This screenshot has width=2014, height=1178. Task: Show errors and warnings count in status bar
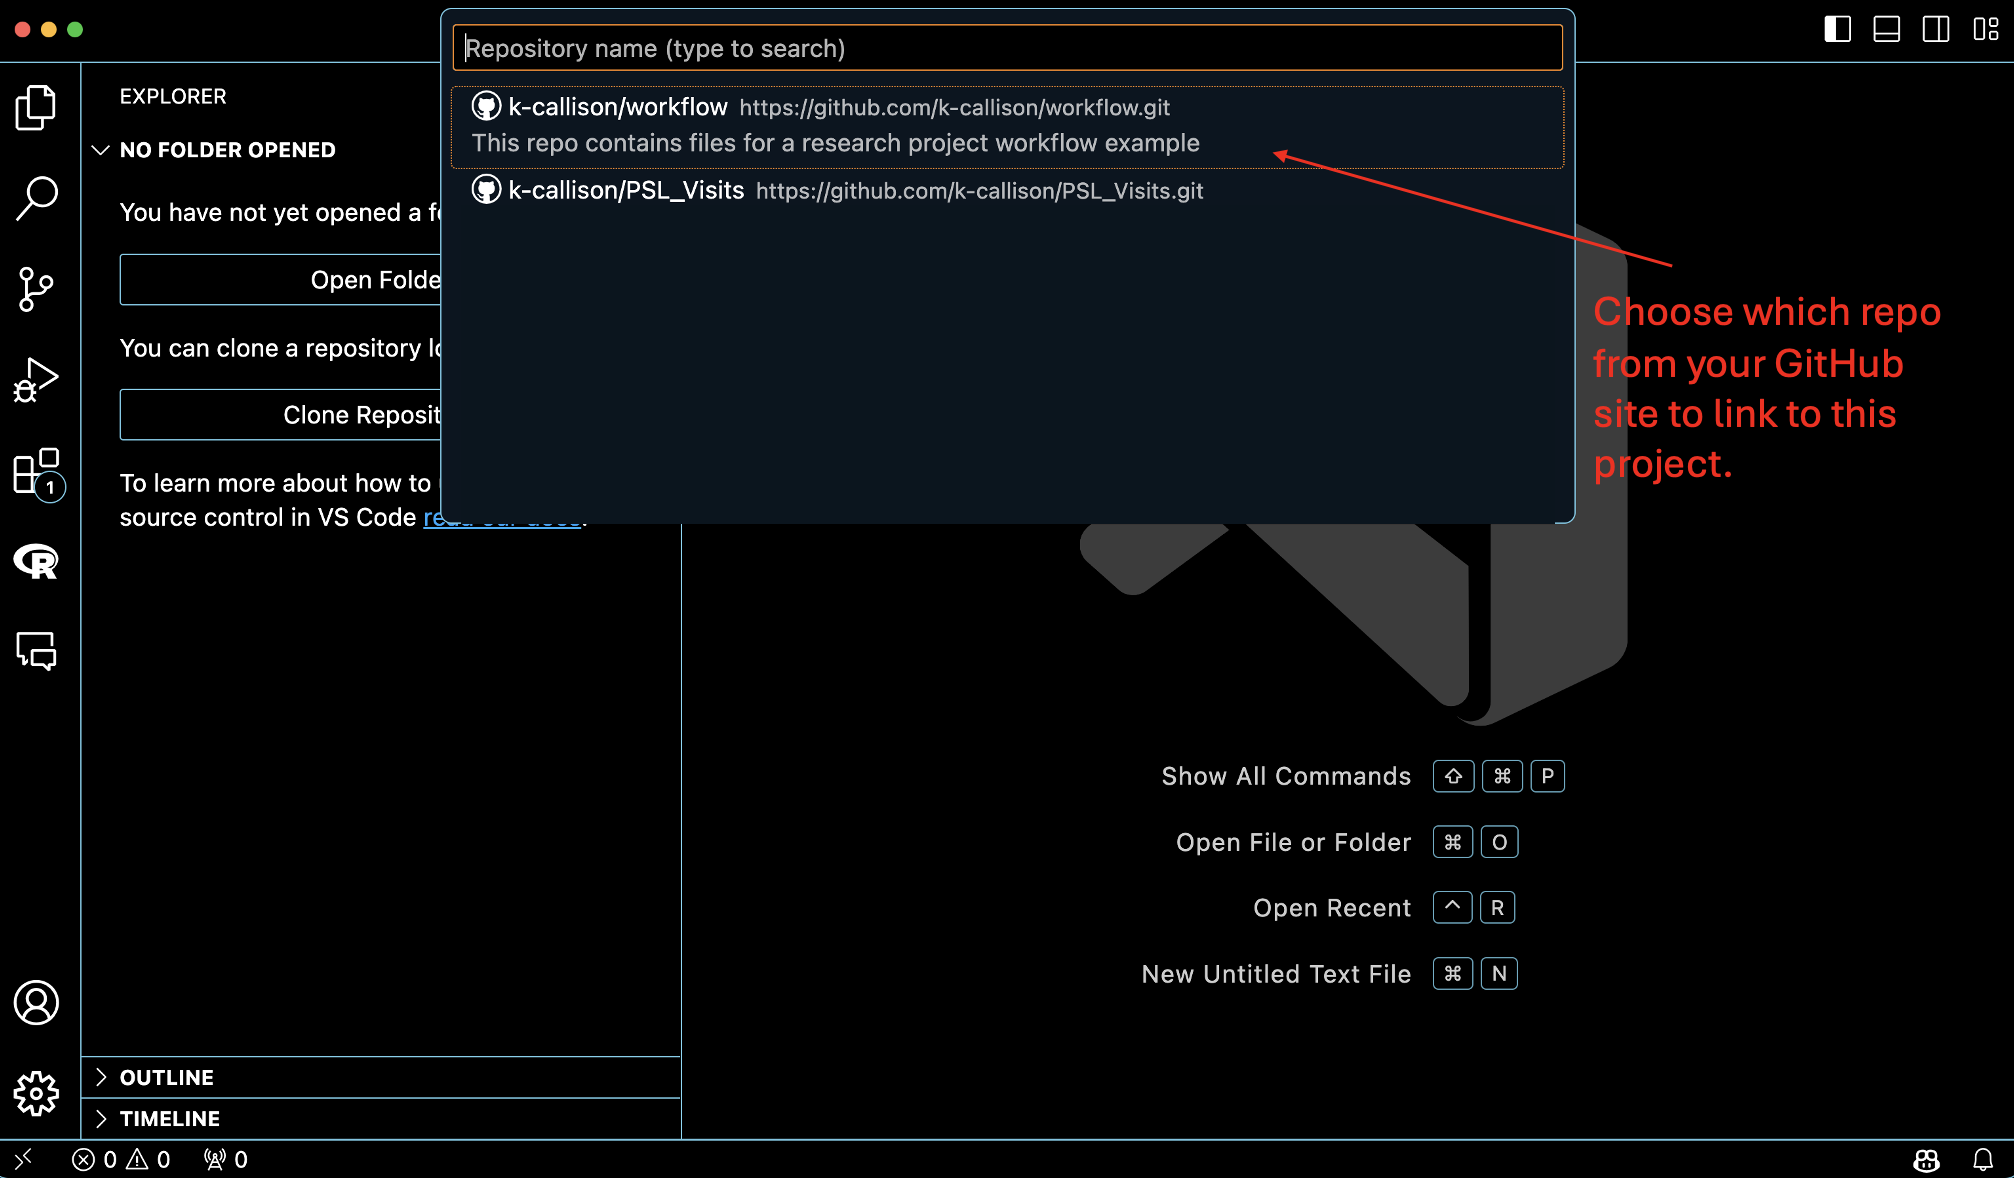(121, 1159)
